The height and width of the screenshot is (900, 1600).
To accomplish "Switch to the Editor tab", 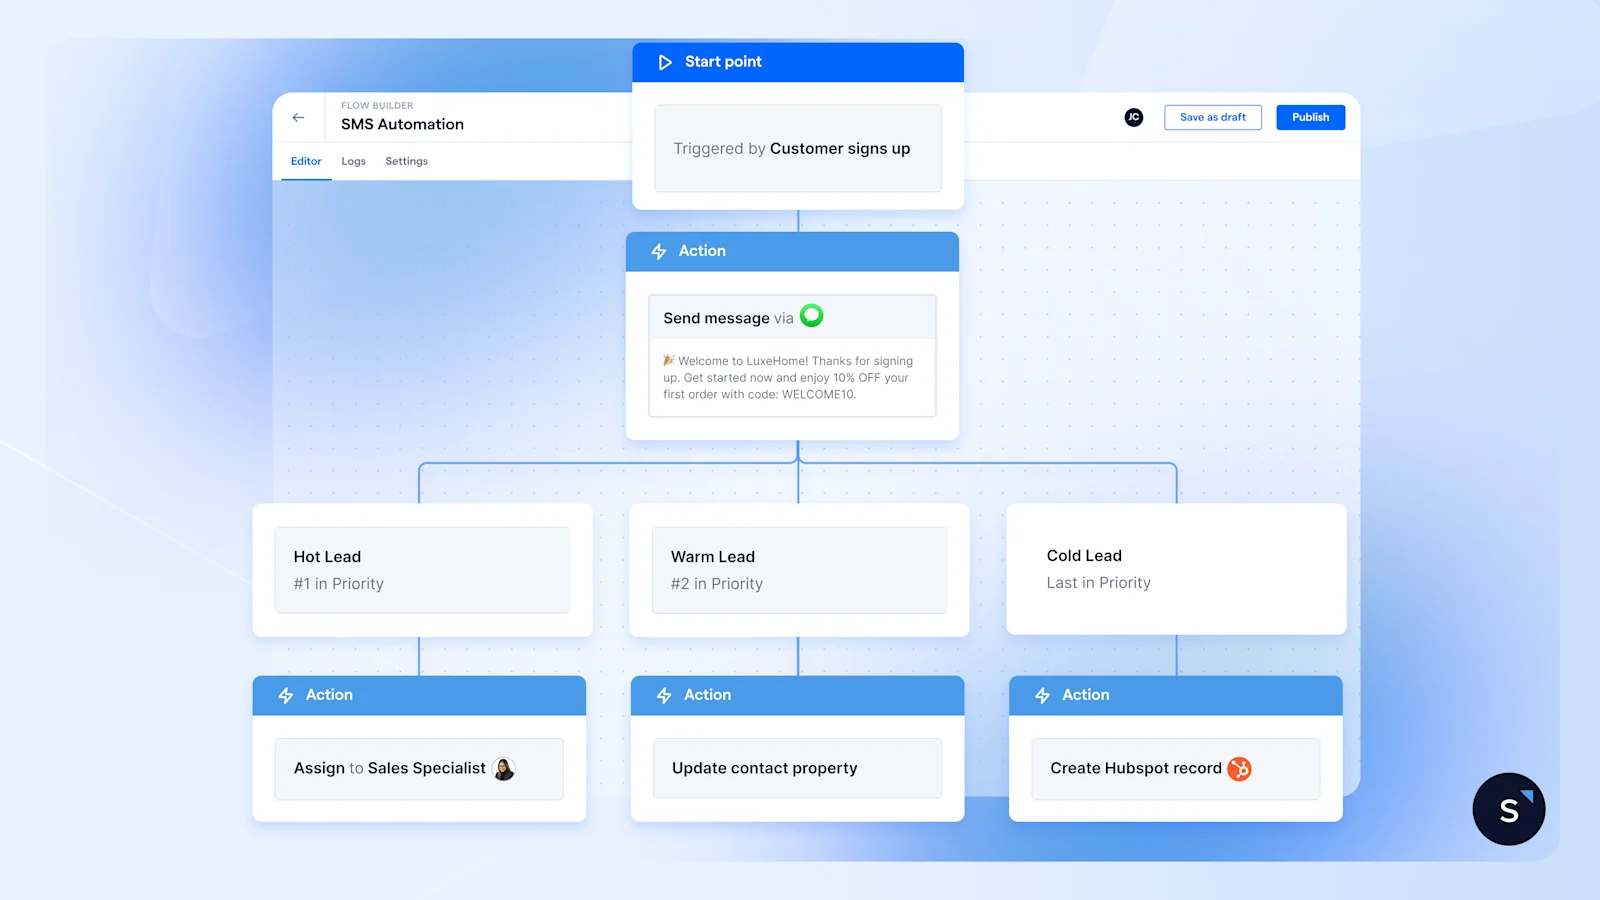I will tap(306, 161).
